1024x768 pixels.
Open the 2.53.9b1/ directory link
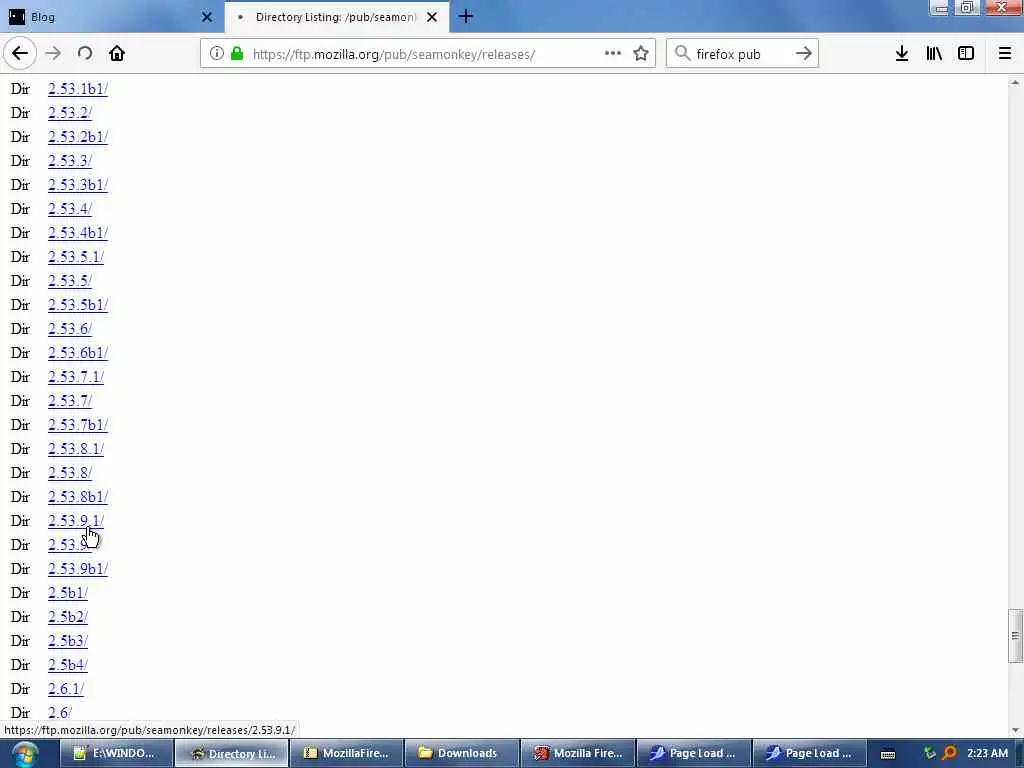coord(78,569)
